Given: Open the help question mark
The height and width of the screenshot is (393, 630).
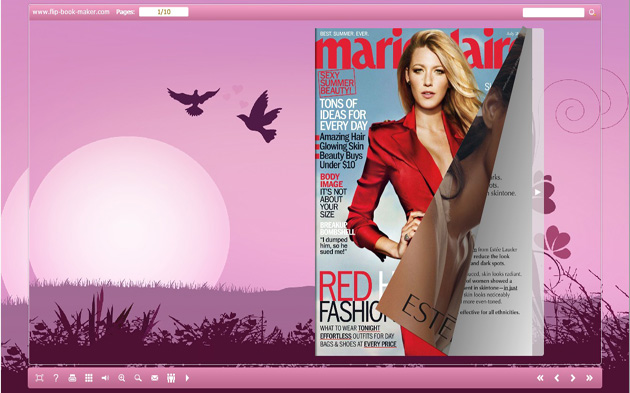Looking at the screenshot, I should pos(56,378).
